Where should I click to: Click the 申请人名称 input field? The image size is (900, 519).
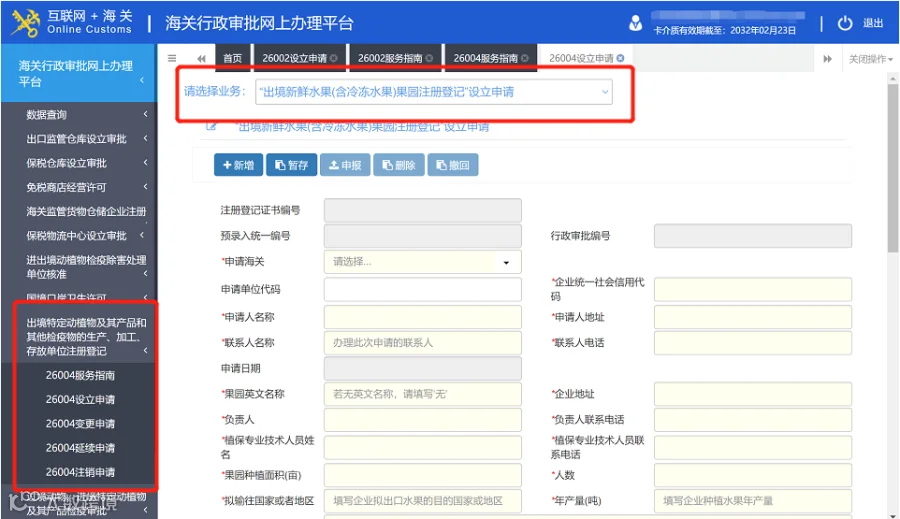coord(422,317)
